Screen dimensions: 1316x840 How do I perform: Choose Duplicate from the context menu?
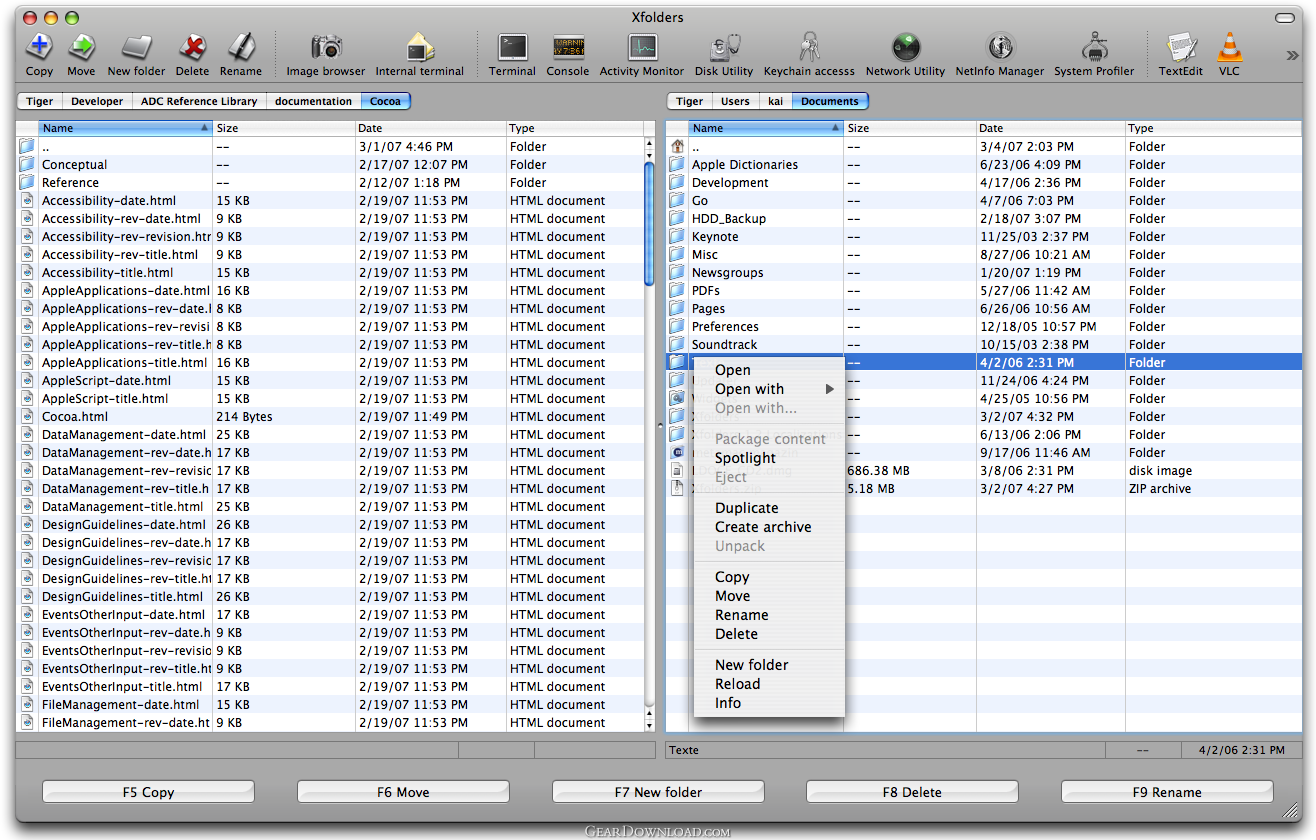[769, 508]
